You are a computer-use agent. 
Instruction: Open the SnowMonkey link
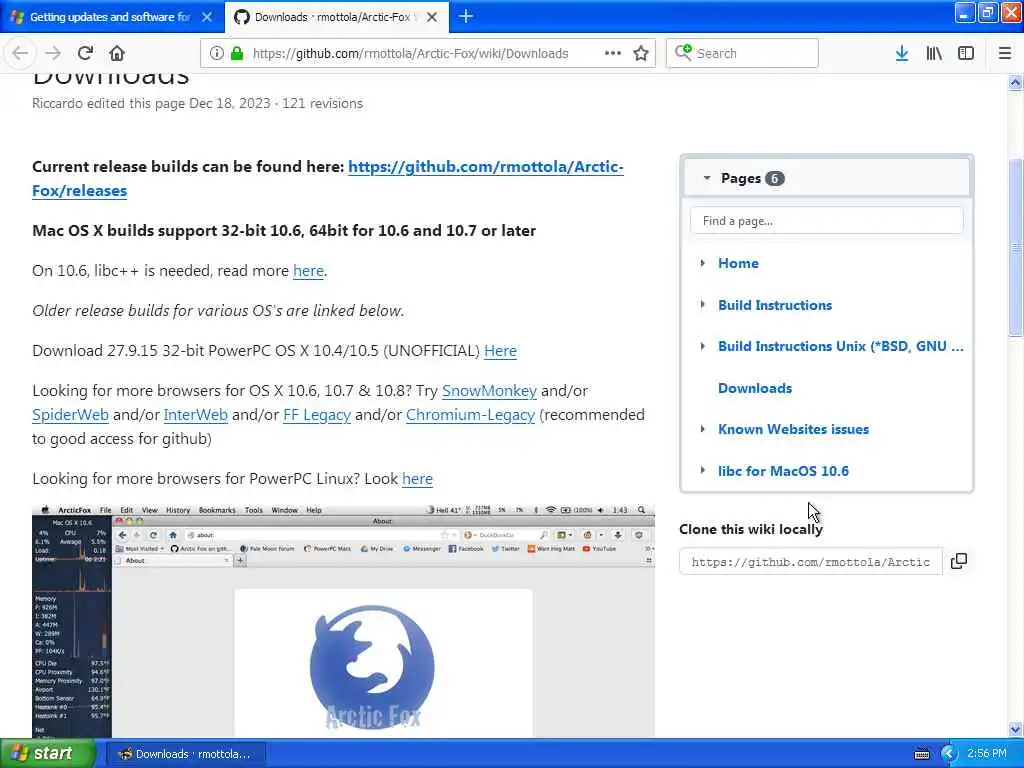pos(489,391)
